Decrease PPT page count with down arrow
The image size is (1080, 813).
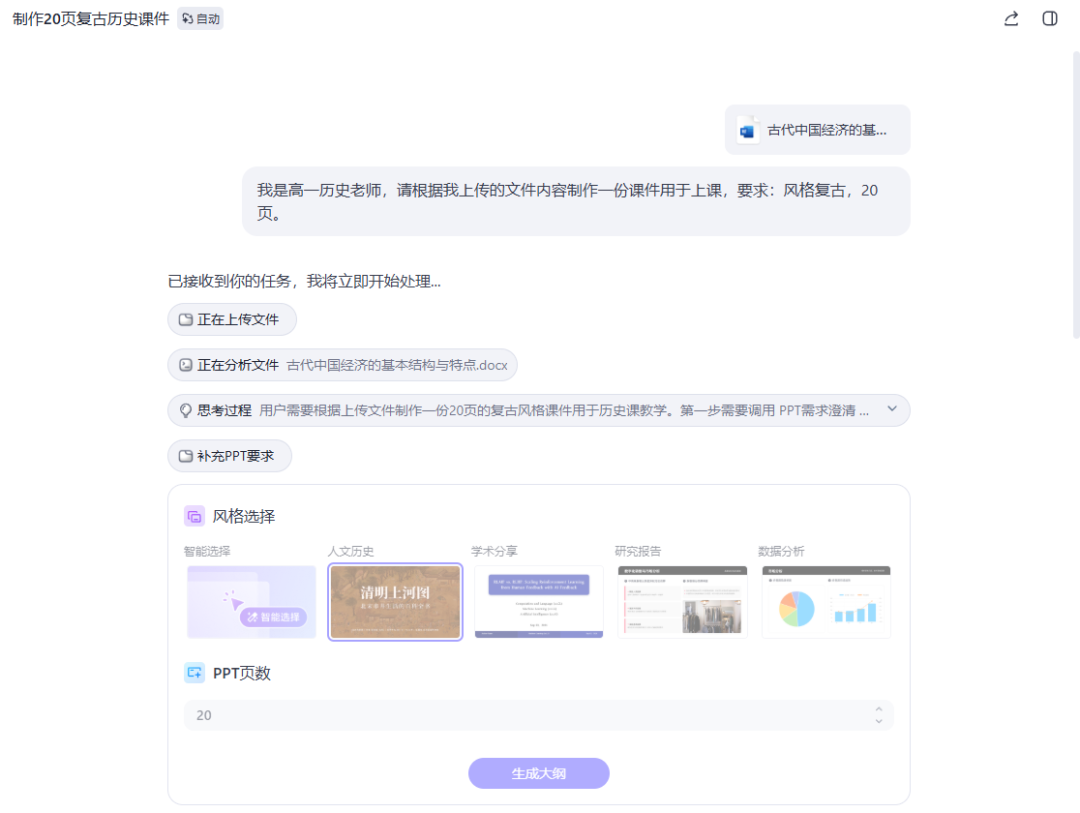[879, 721]
